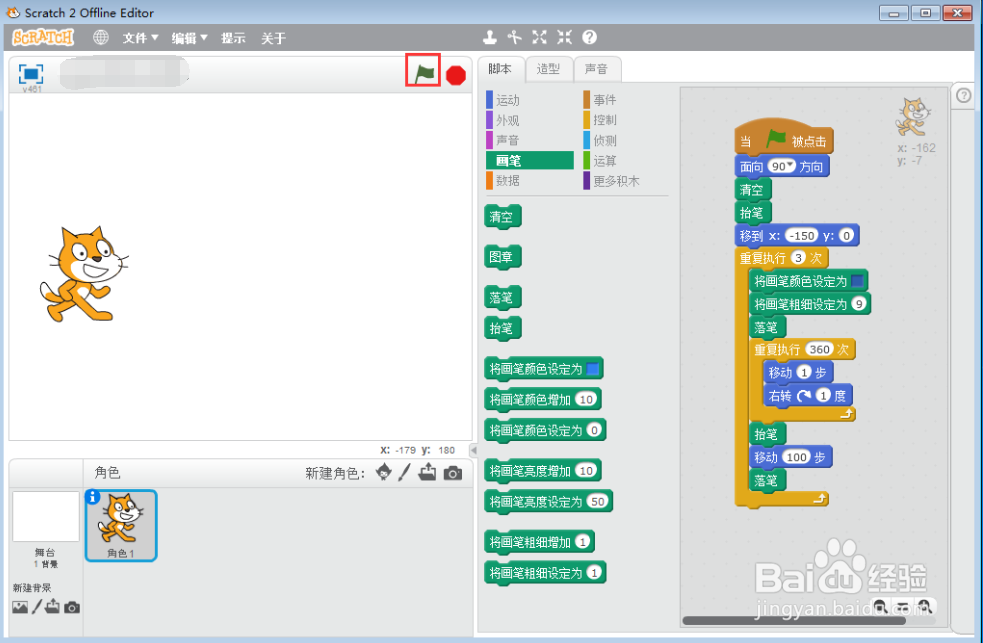The height and width of the screenshot is (643, 983).
Task: Take a new backdrop from camera
Action: [72, 607]
